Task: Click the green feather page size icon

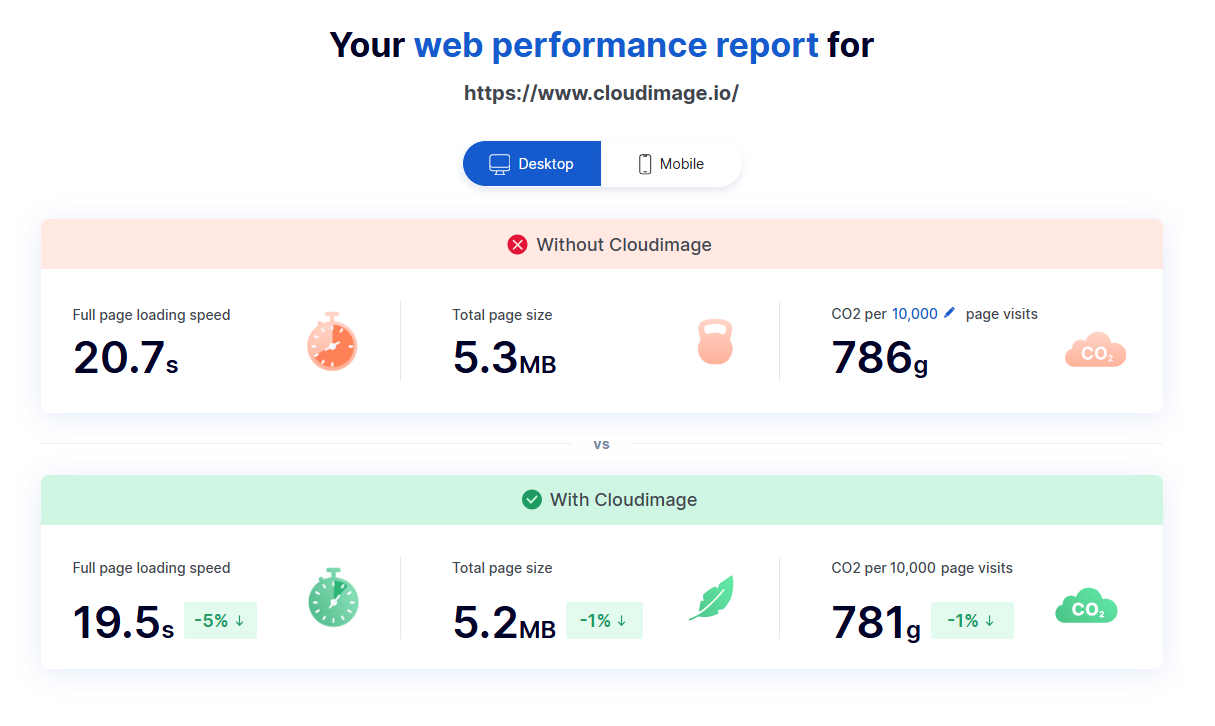Action: click(x=711, y=597)
